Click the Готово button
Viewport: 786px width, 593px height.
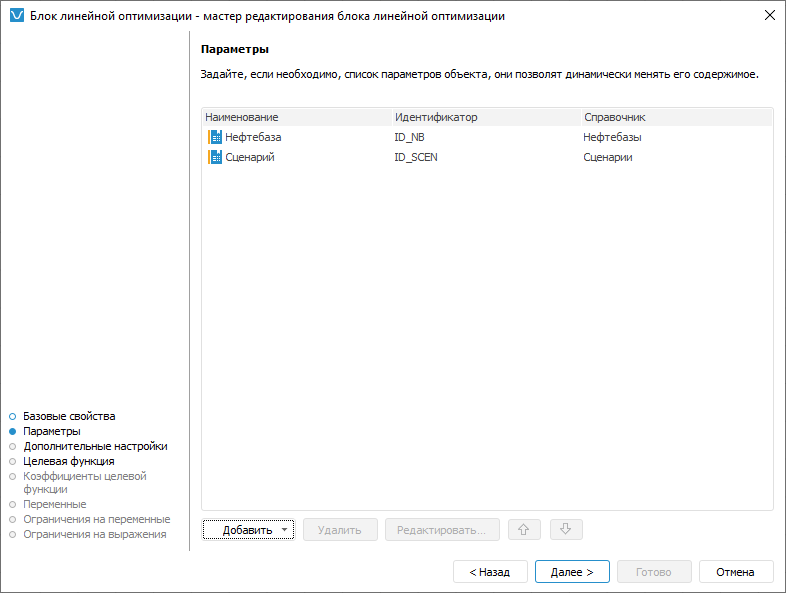coord(654,572)
